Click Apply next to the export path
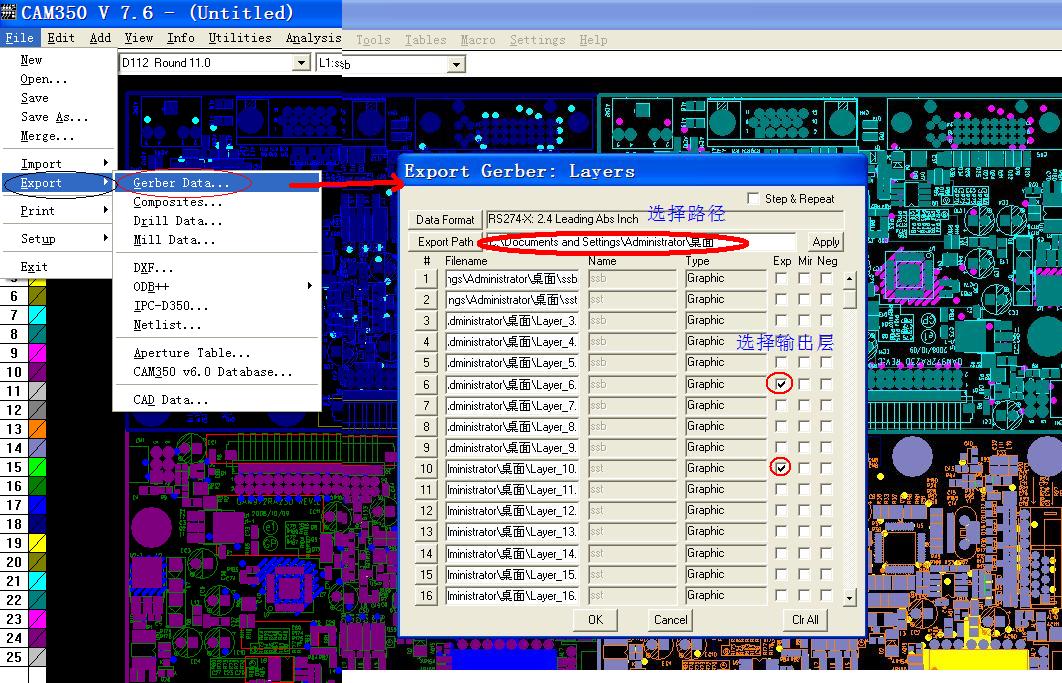 [825, 242]
